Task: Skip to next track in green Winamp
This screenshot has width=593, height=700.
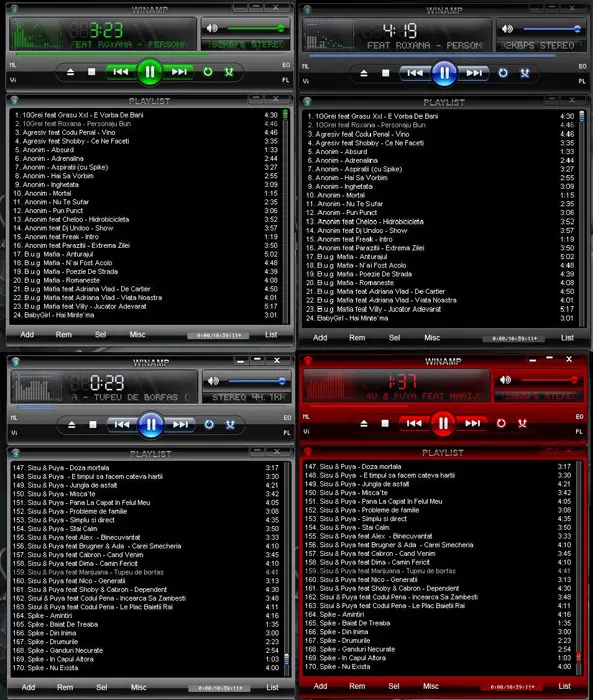Action: (179, 72)
